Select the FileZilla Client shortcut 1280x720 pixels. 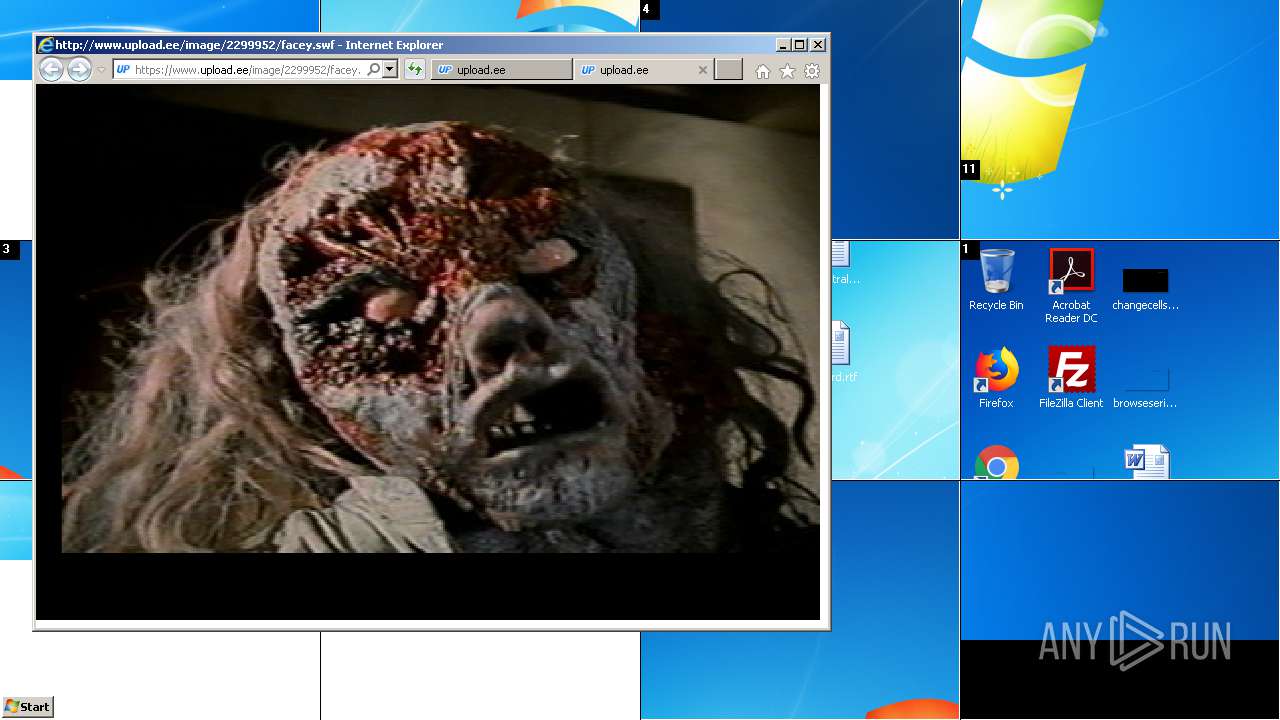(x=1071, y=378)
